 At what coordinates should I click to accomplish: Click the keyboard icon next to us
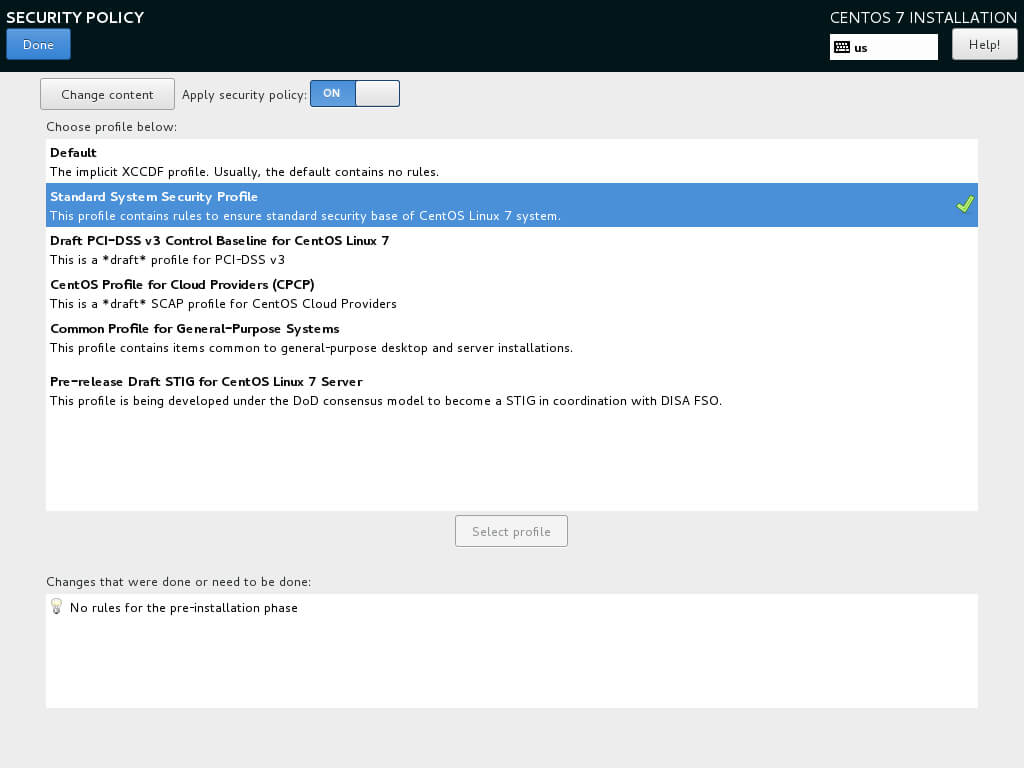[x=842, y=47]
